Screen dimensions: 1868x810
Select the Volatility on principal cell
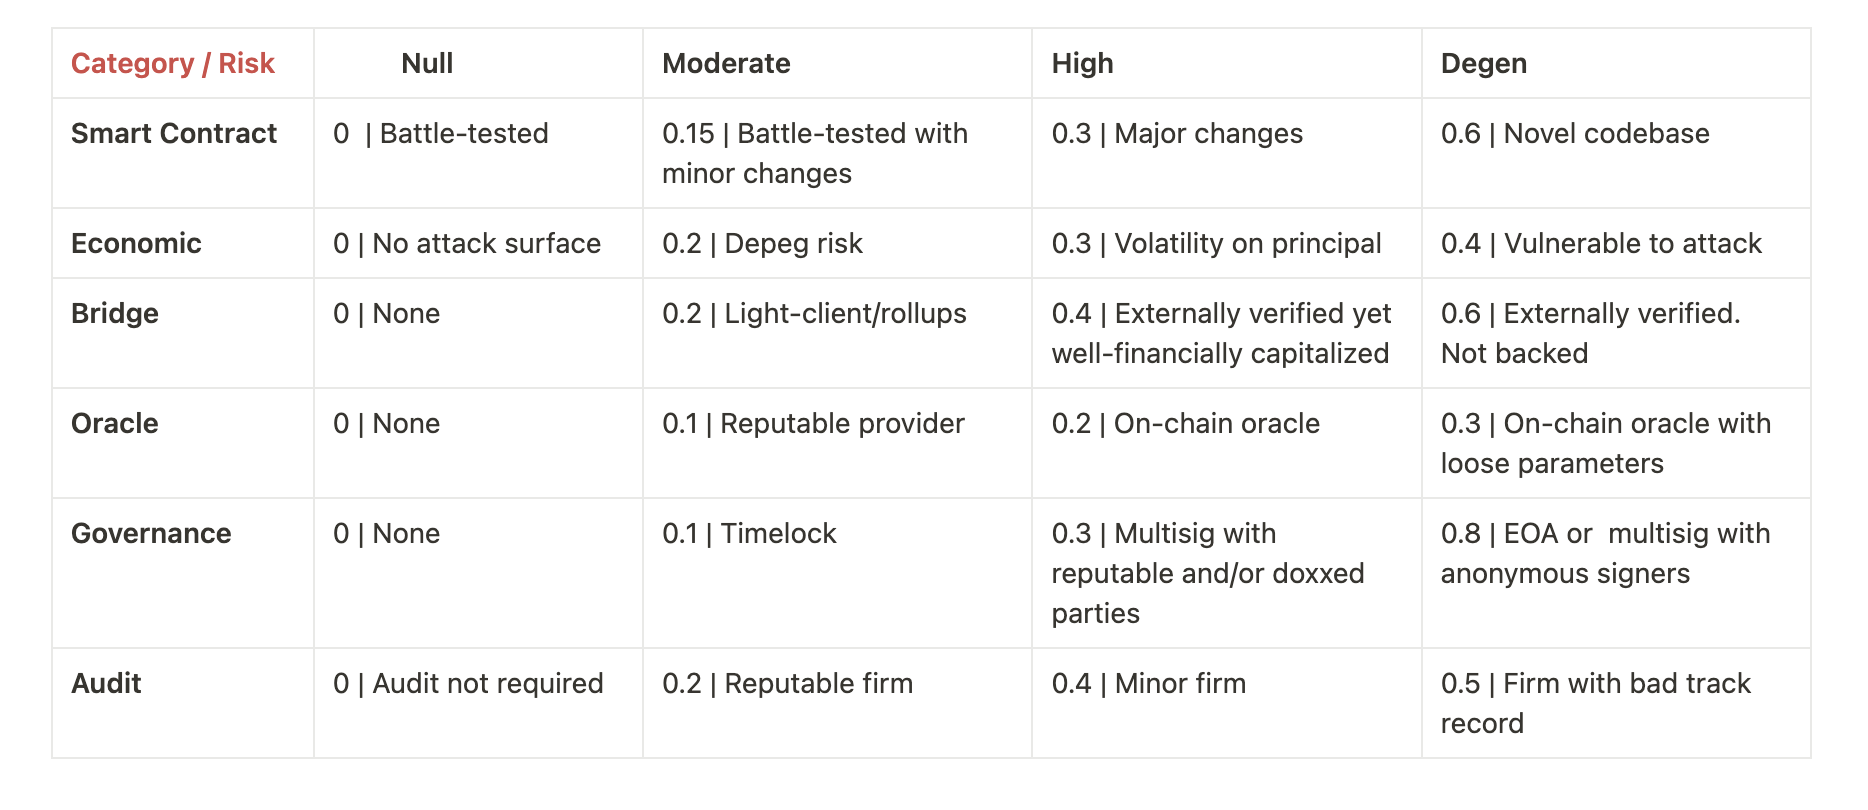pos(1216,244)
